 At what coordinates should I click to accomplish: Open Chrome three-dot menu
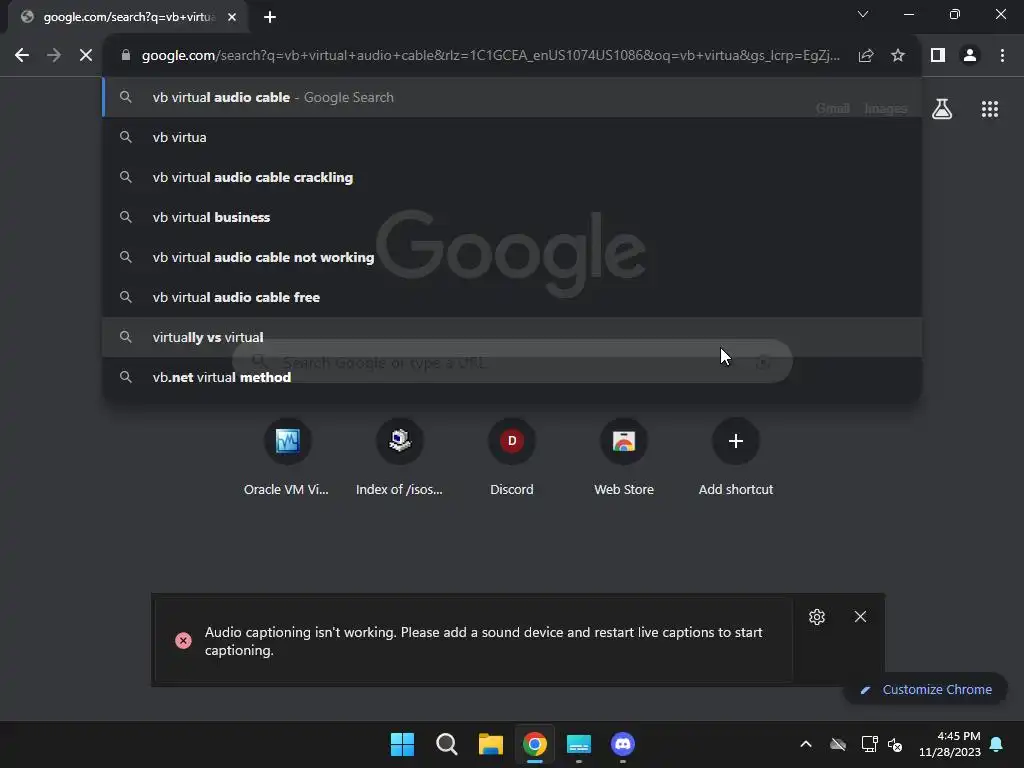(x=1002, y=56)
